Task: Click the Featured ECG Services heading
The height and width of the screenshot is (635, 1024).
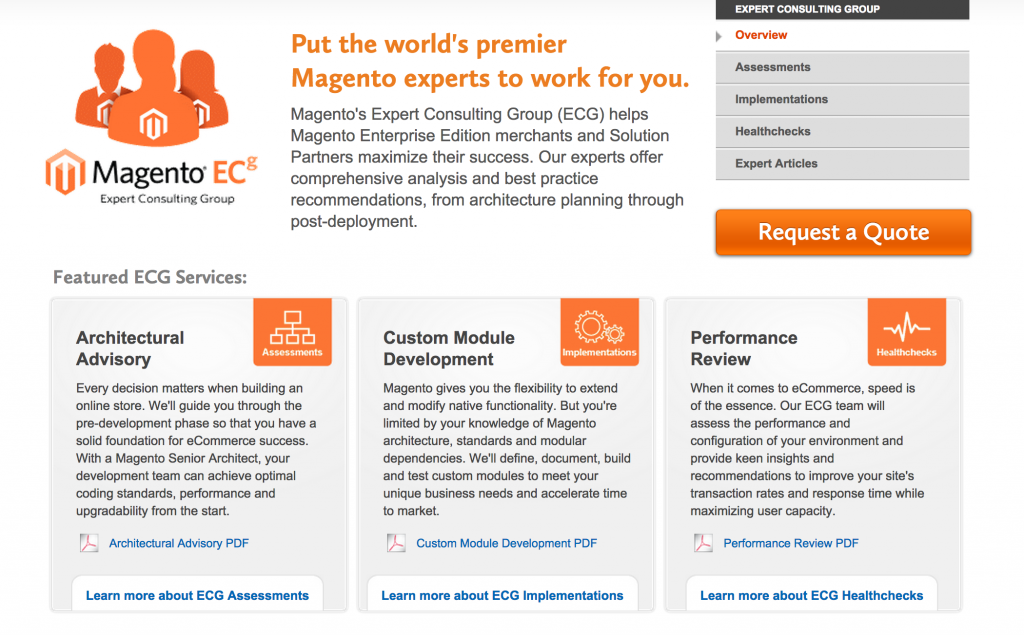Action: coord(150,277)
